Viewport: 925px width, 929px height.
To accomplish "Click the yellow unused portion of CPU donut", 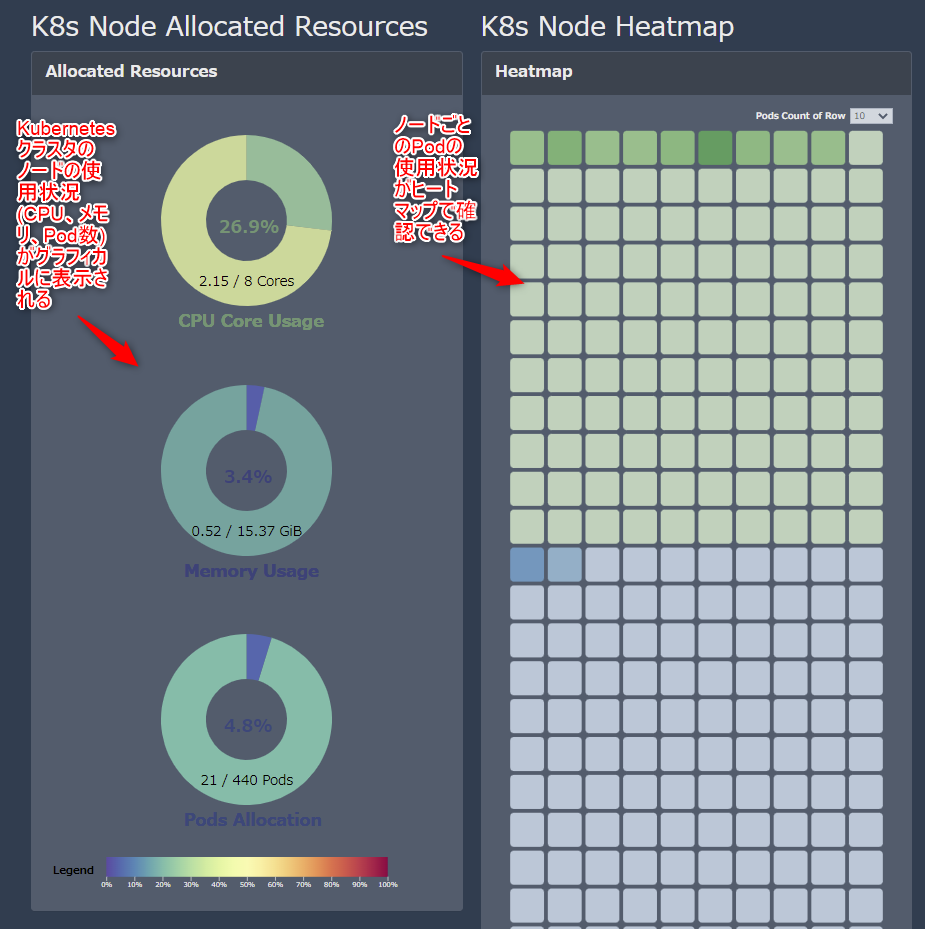I will click(x=190, y=237).
